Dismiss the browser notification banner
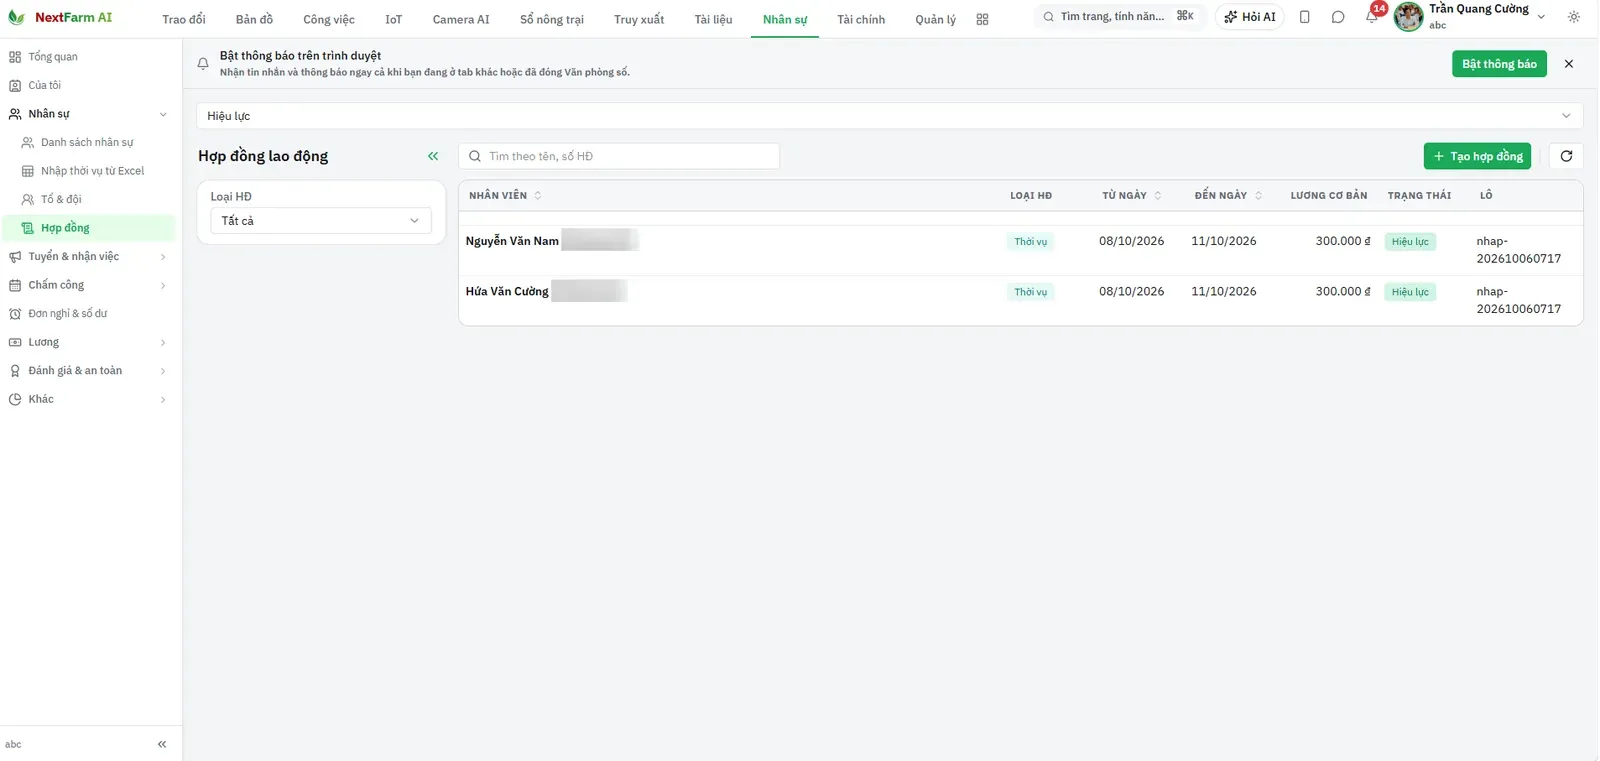The width and height of the screenshot is (1600, 761). pyautogui.click(x=1569, y=64)
